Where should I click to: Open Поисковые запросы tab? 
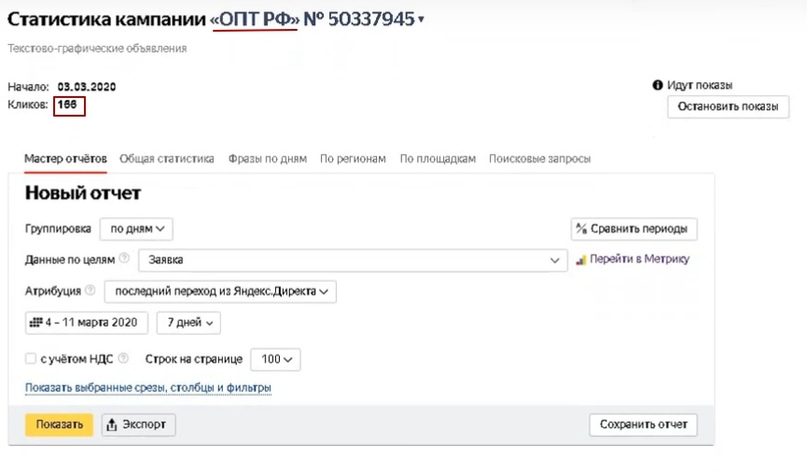(540, 159)
